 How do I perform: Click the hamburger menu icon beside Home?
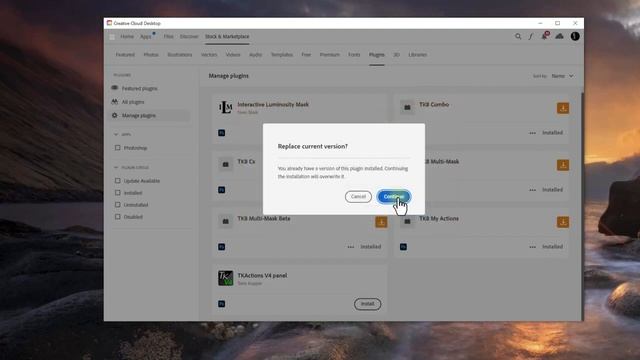point(112,37)
